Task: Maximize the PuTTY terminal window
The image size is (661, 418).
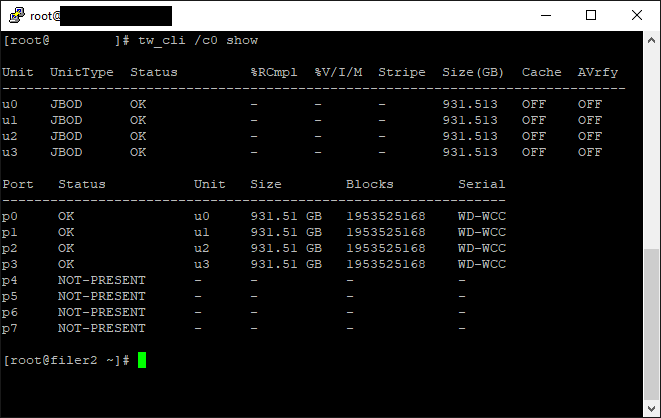Action: pos(591,16)
